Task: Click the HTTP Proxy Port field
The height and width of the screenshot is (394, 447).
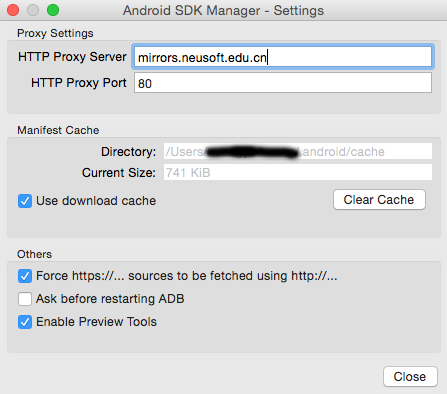Action: click(x=283, y=83)
